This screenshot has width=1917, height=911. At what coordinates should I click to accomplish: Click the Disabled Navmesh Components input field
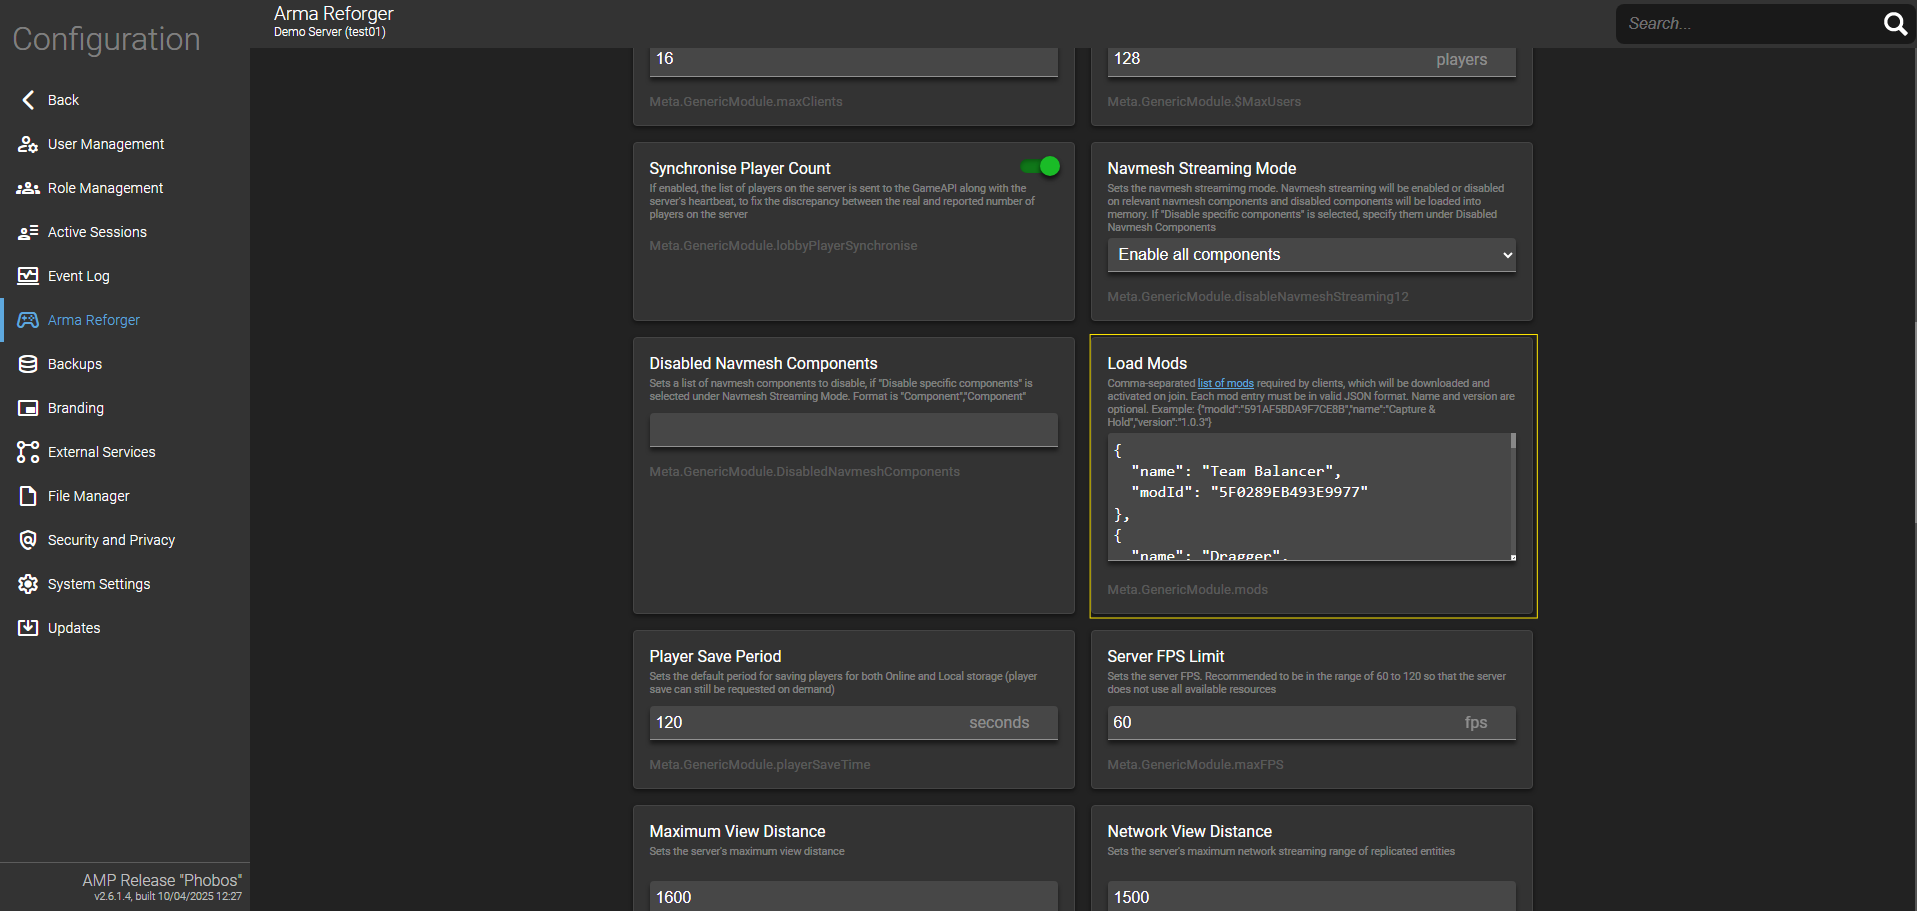tap(853, 430)
